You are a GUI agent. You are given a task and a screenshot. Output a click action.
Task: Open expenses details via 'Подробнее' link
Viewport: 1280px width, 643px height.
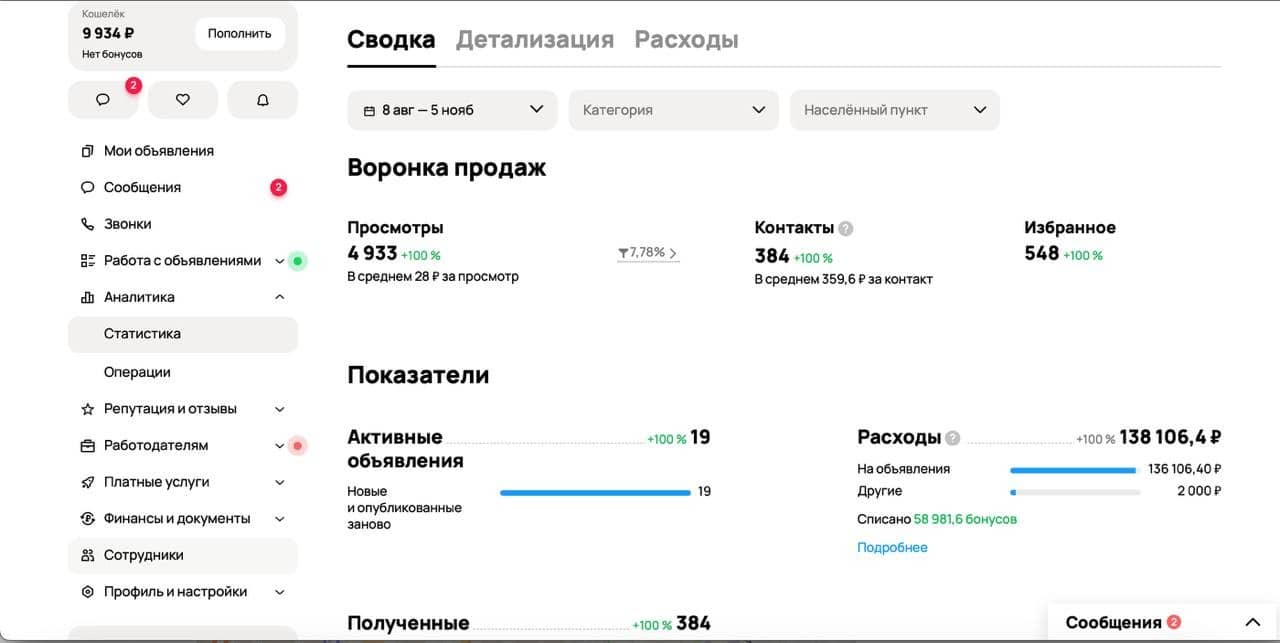click(892, 547)
